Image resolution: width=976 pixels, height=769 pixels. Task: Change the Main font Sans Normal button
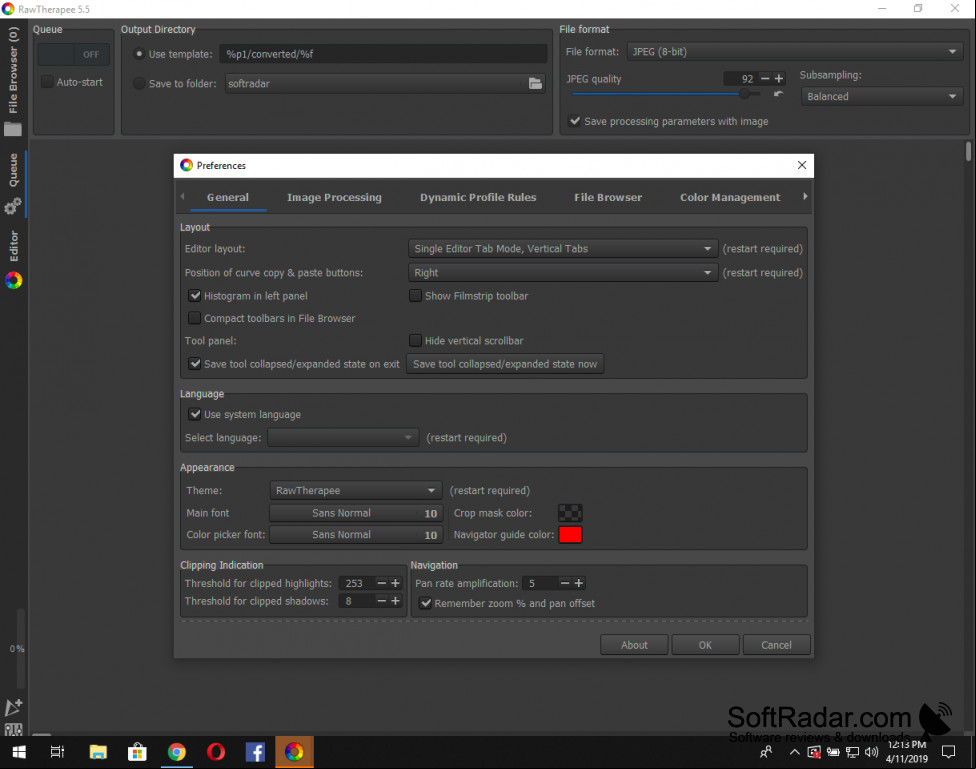pos(355,513)
